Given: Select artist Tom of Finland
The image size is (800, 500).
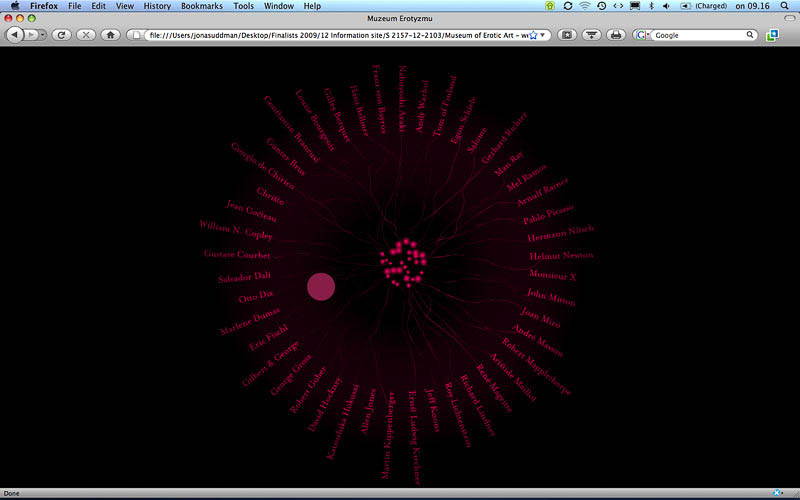Looking at the screenshot, I should (444, 107).
